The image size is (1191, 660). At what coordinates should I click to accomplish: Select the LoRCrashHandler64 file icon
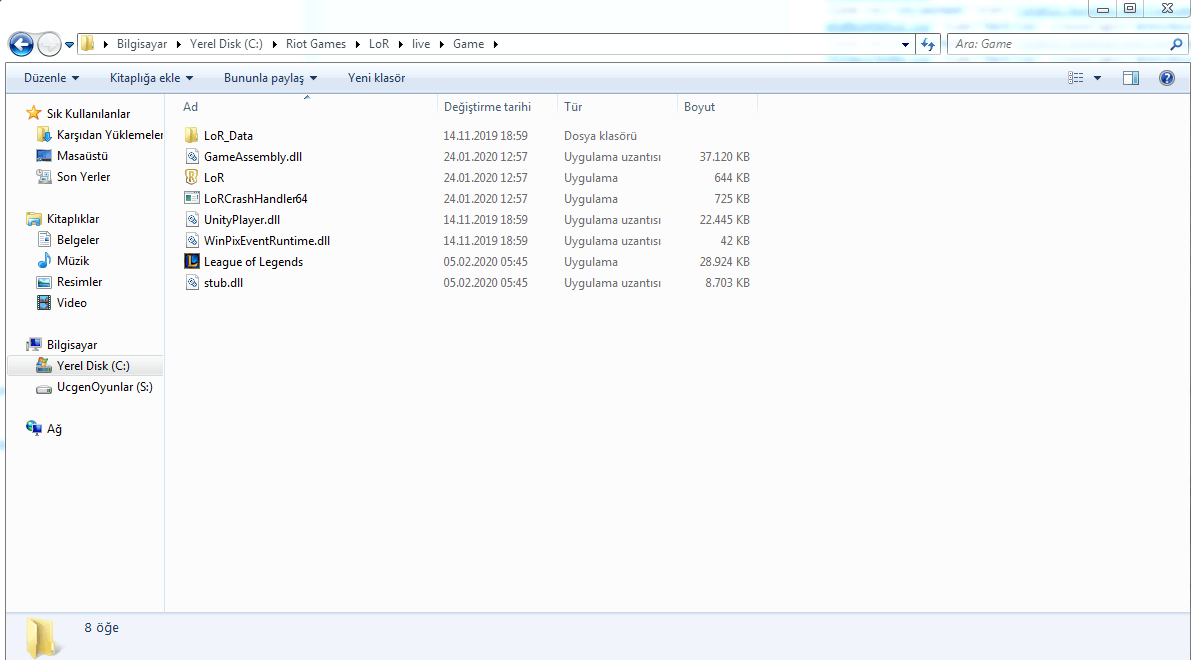point(191,198)
